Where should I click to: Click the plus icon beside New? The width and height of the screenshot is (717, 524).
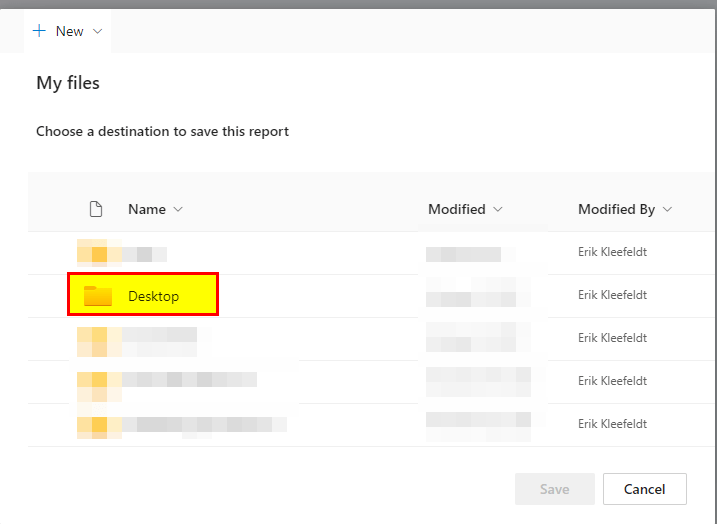point(40,31)
